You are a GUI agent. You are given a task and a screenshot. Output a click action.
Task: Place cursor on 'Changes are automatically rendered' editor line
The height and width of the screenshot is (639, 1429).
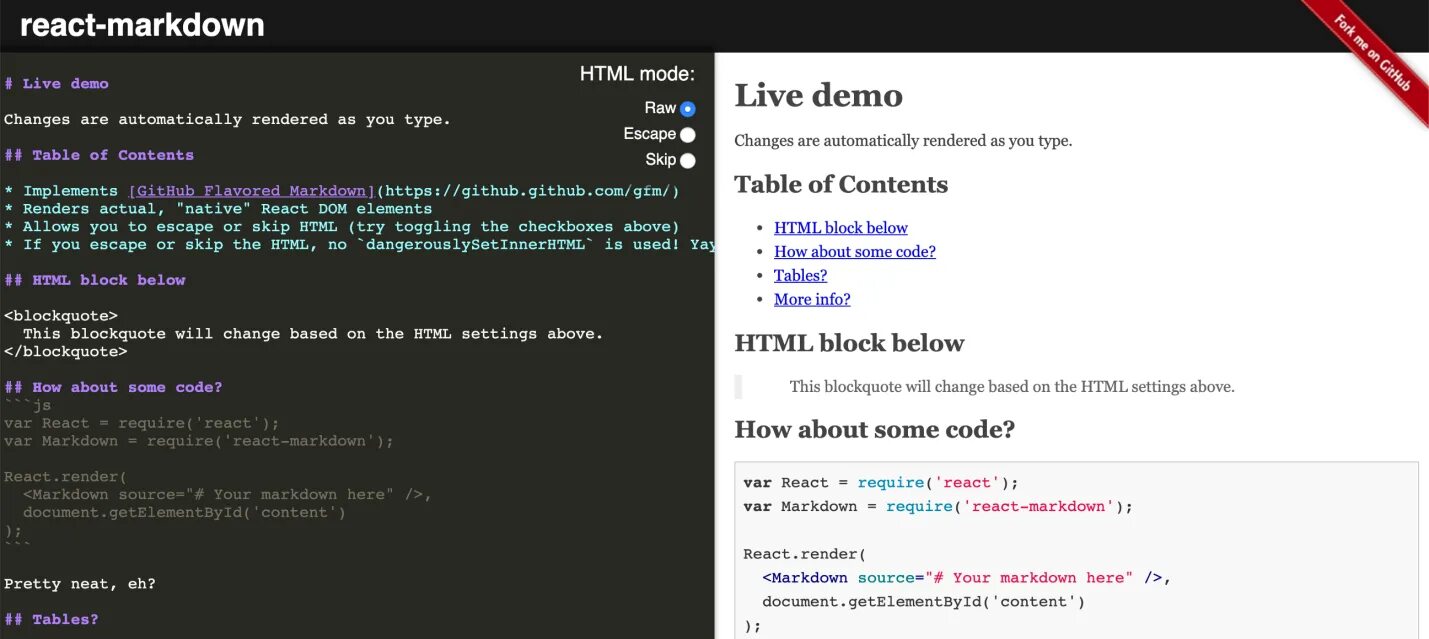(x=227, y=120)
